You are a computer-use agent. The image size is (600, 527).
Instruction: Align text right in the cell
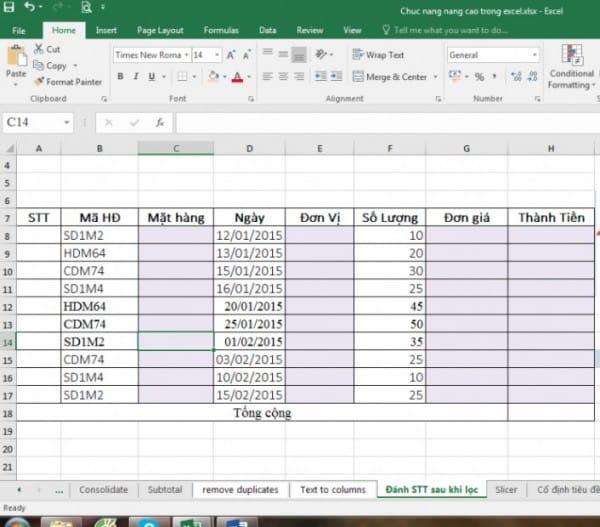click(299, 77)
